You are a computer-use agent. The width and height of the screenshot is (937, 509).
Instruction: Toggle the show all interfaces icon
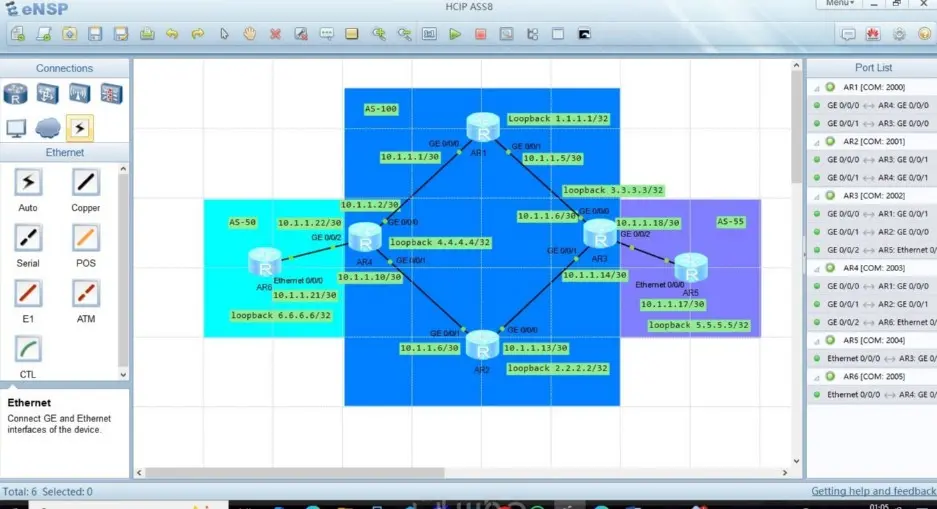coord(532,34)
